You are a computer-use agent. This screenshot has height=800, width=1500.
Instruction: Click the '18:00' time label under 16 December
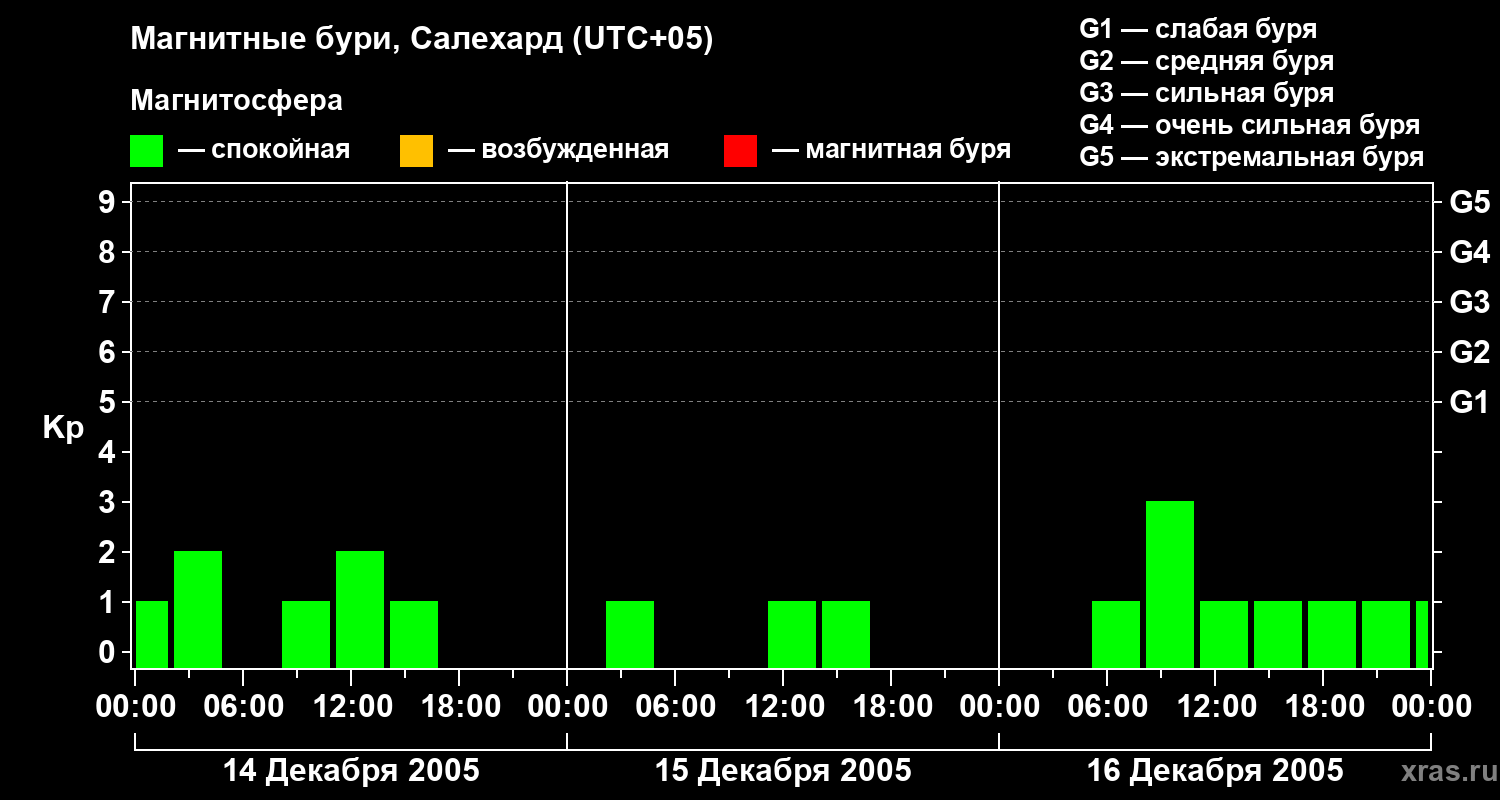click(x=1323, y=707)
